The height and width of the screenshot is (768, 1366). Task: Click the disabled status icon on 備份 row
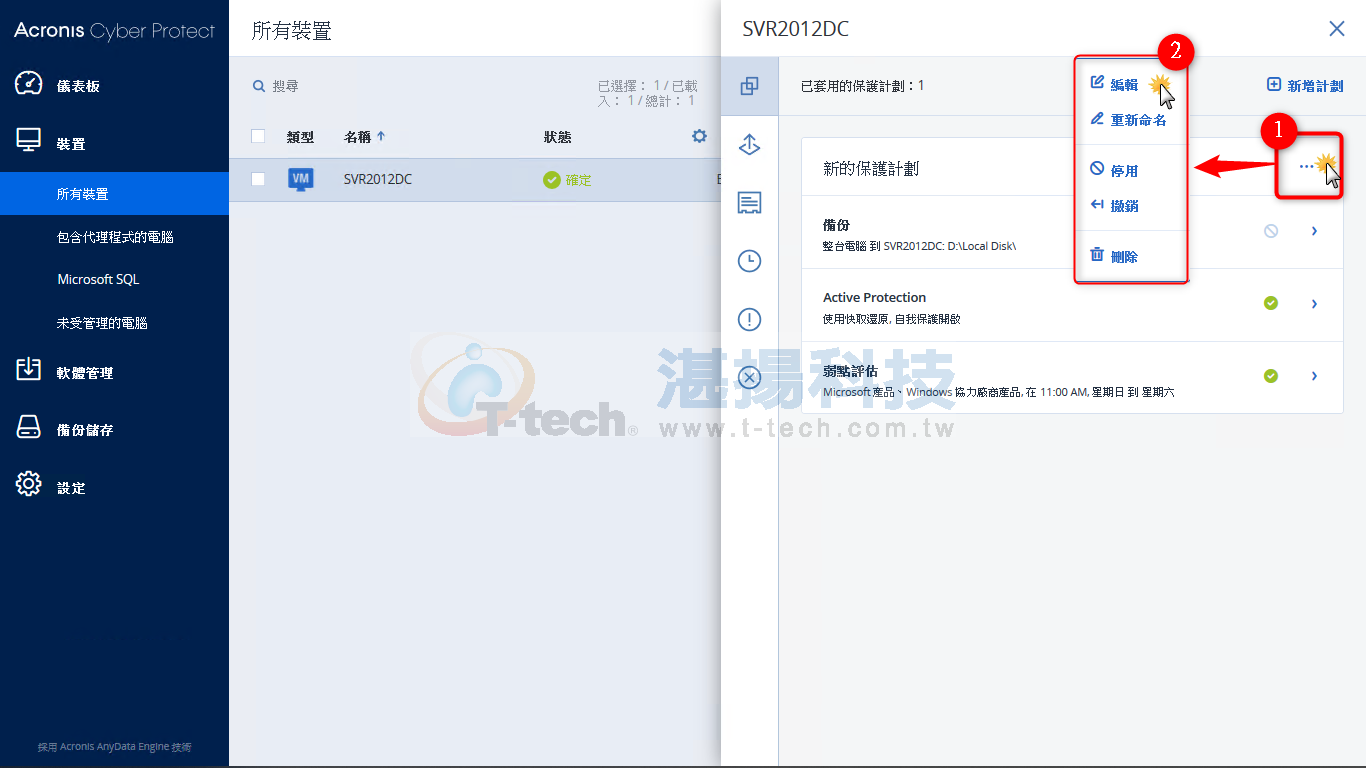(1271, 231)
